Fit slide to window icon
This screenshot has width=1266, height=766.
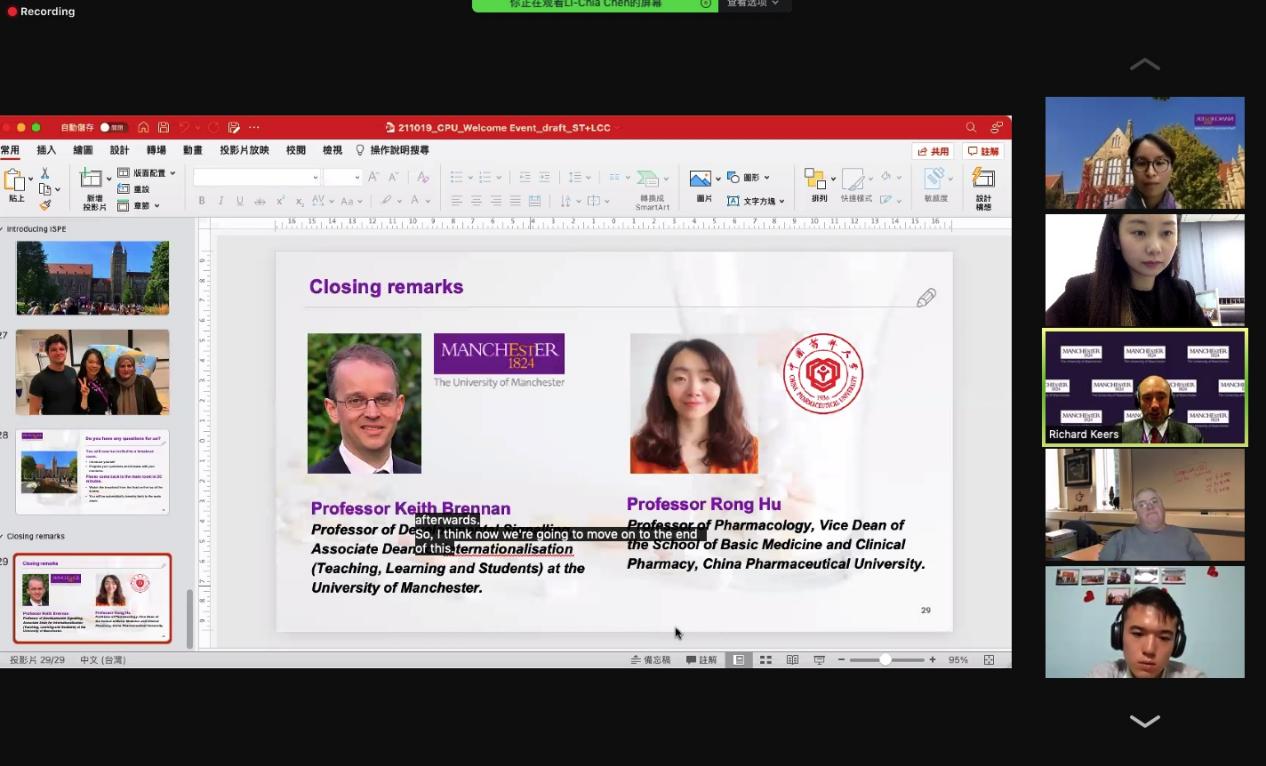pyautogui.click(x=989, y=660)
